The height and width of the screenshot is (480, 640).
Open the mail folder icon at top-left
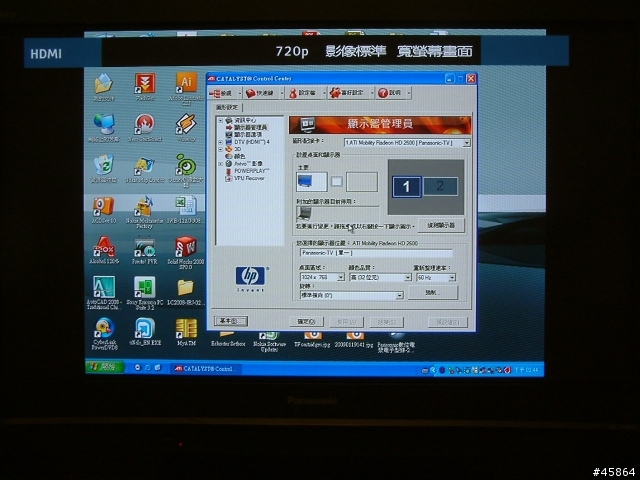click(104, 83)
